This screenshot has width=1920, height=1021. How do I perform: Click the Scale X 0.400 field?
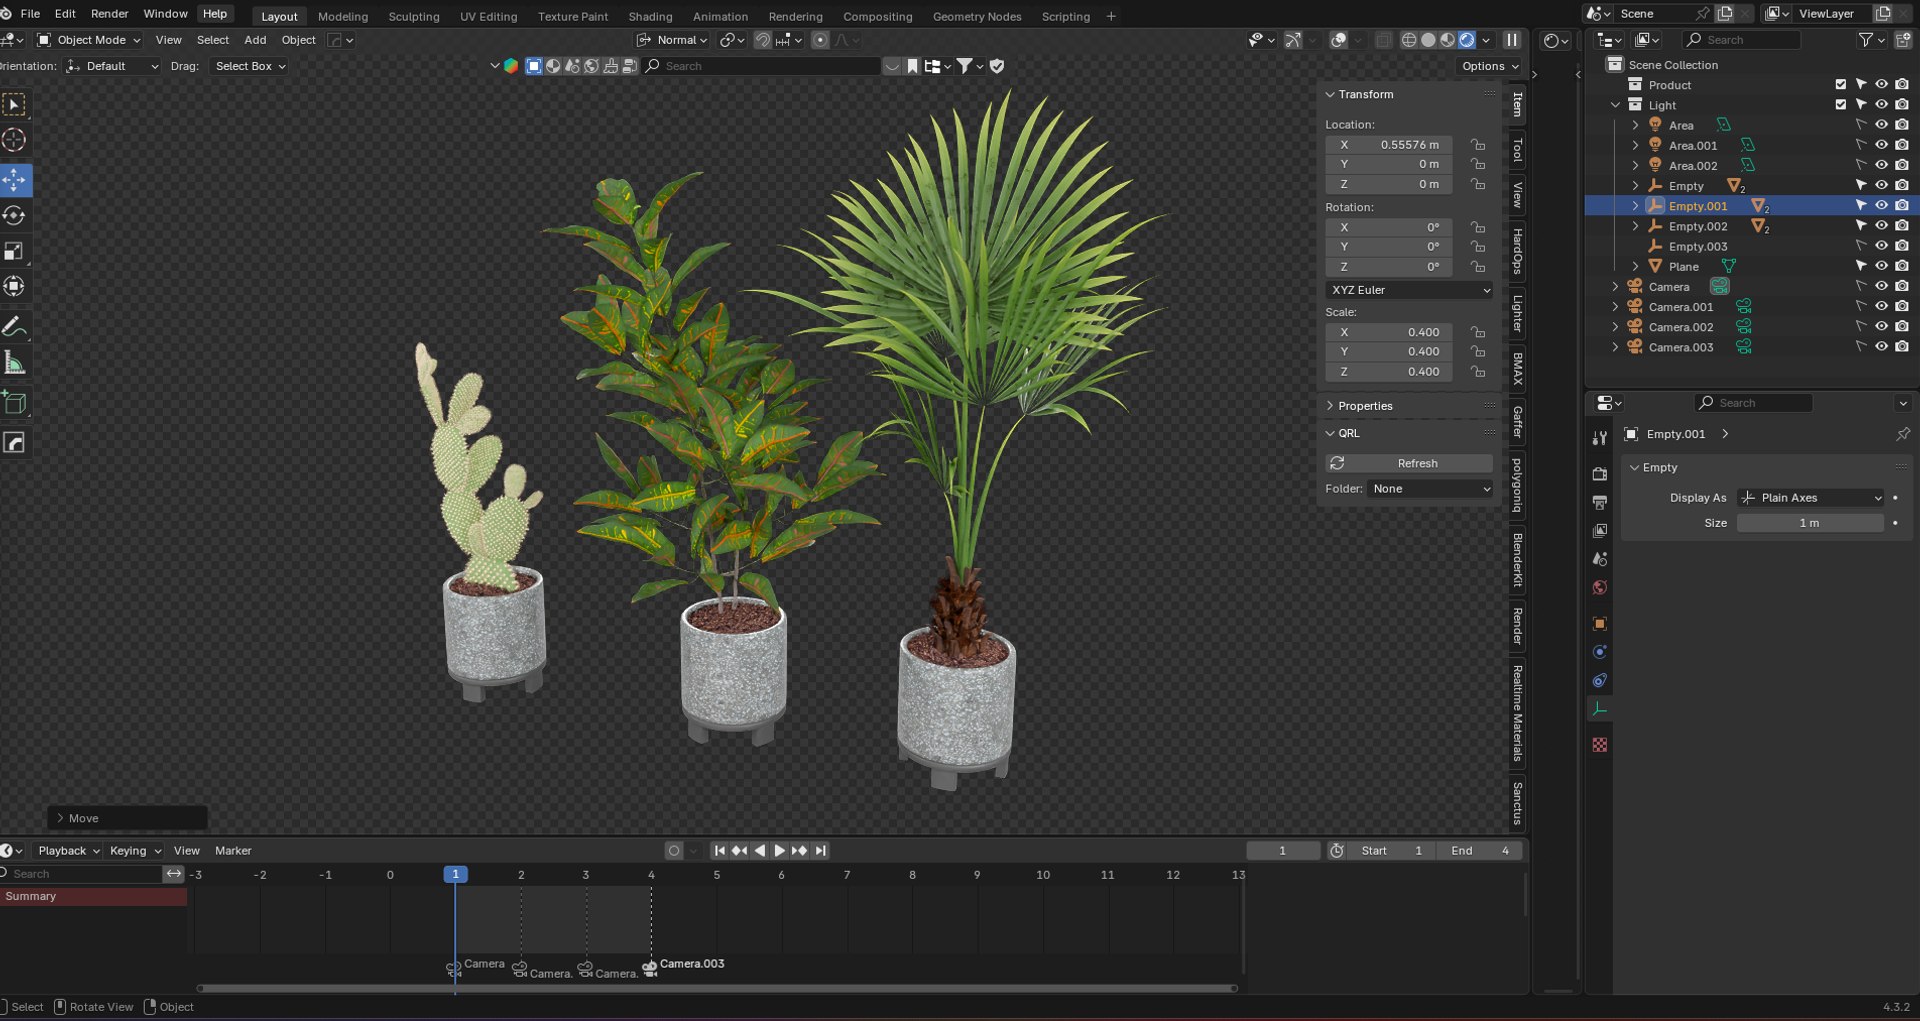pyautogui.click(x=1390, y=332)
